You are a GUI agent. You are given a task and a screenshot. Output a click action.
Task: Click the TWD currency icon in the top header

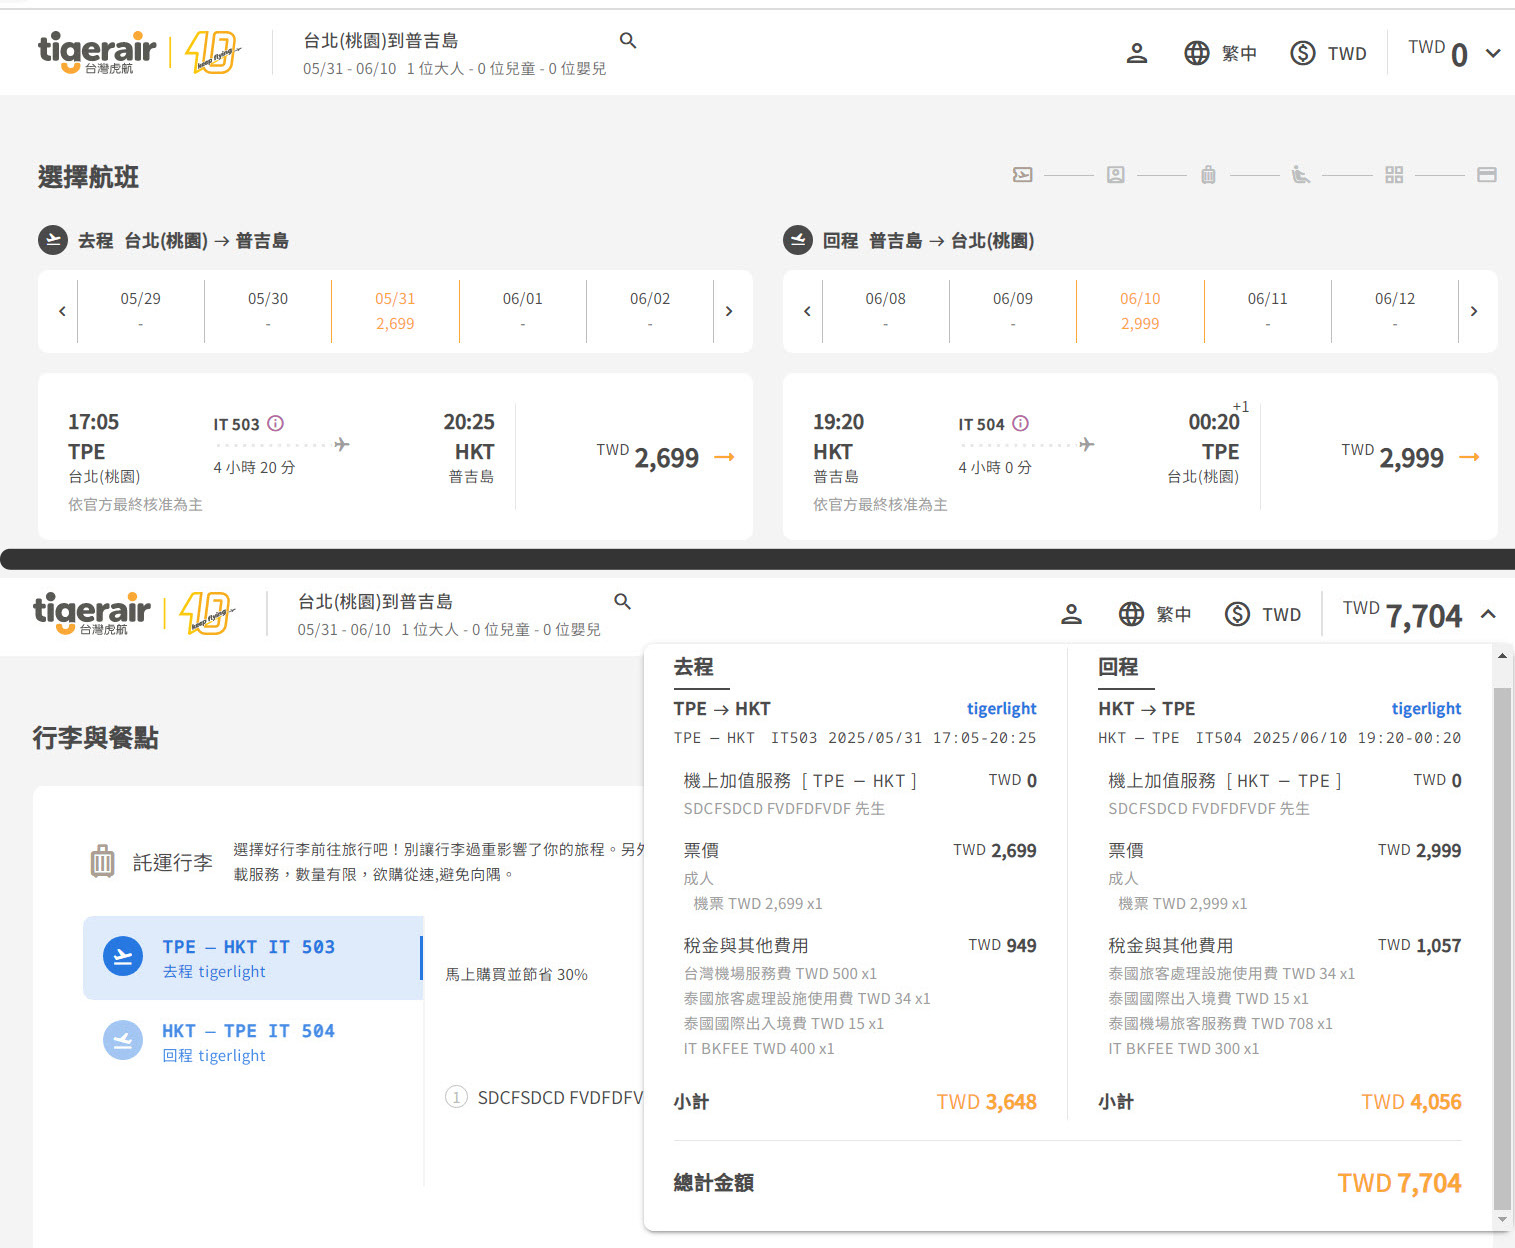click(1302, 53)
